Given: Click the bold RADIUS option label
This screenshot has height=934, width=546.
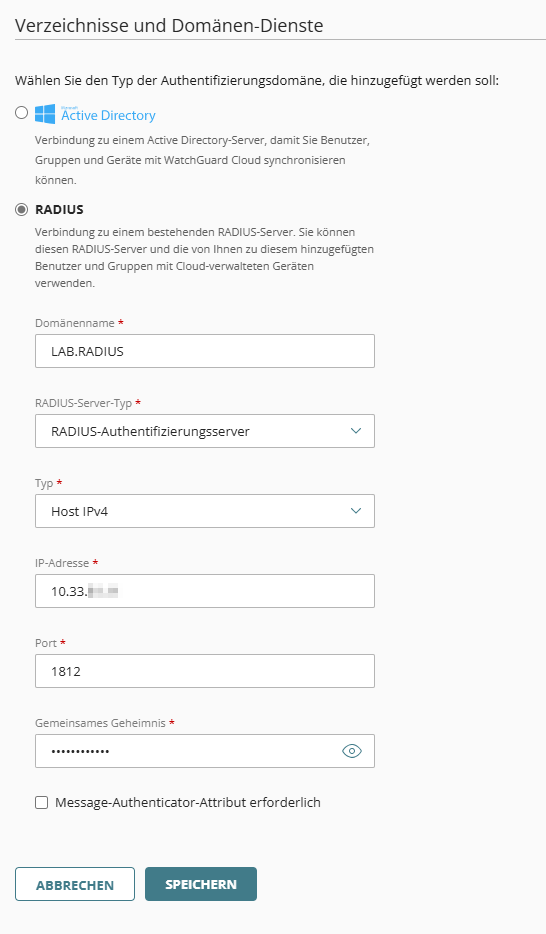Looking at the screenshot, I should [60, 210].
